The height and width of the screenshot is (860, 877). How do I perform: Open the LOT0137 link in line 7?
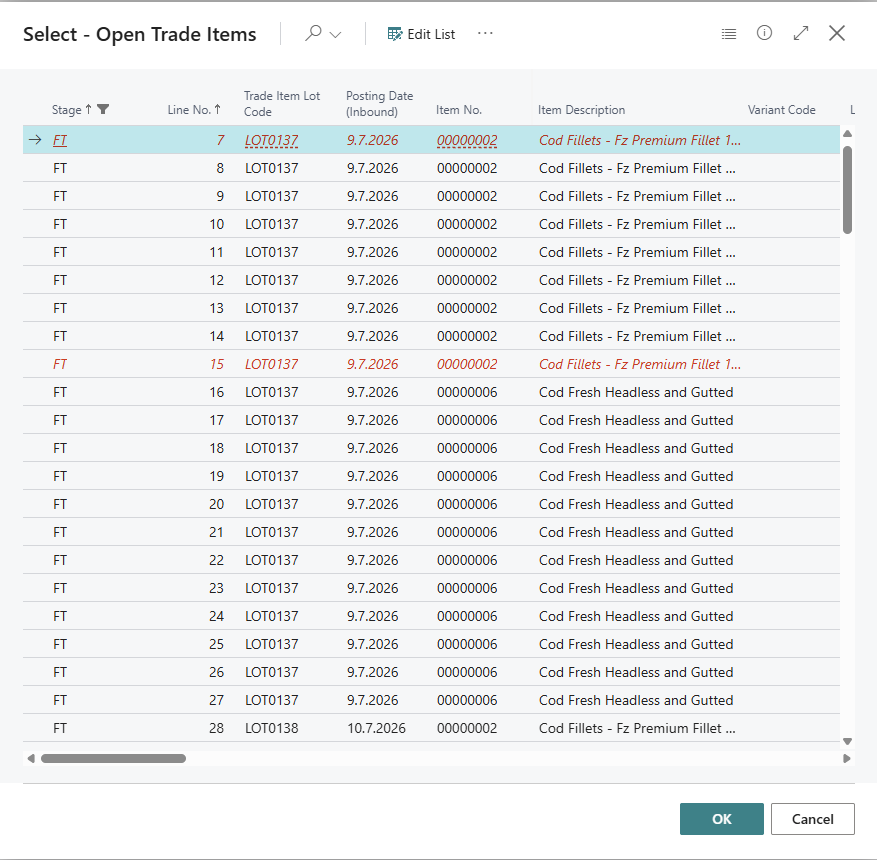click(x=271, y=140)
